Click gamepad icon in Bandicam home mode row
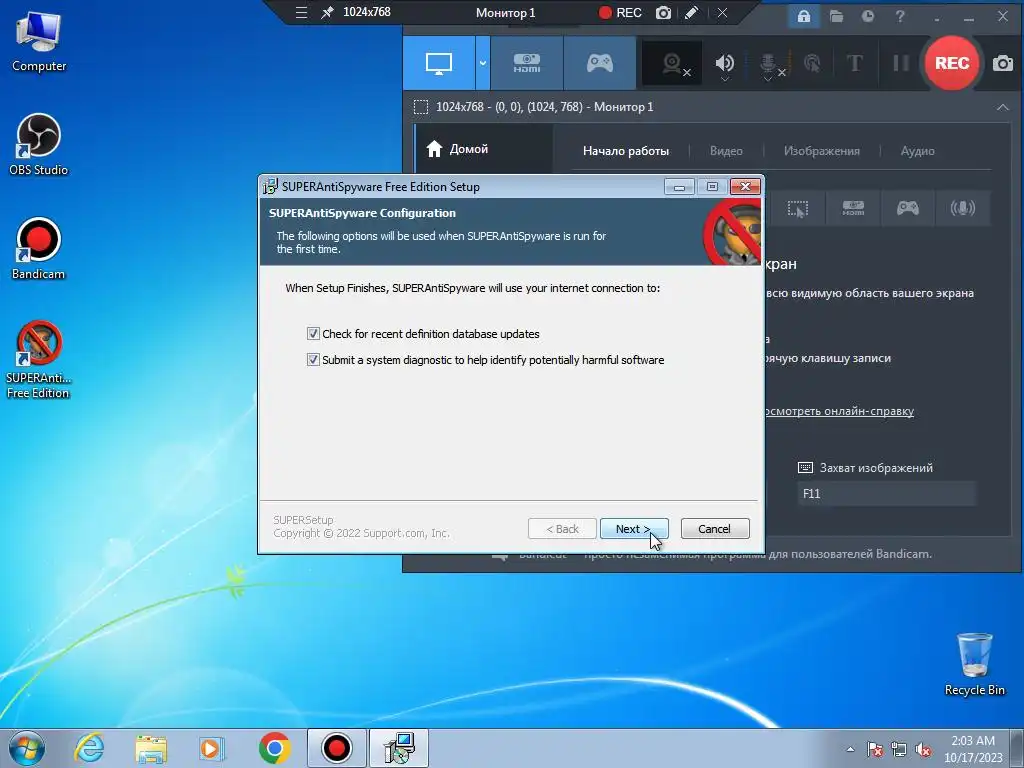 tap(908, 208)
